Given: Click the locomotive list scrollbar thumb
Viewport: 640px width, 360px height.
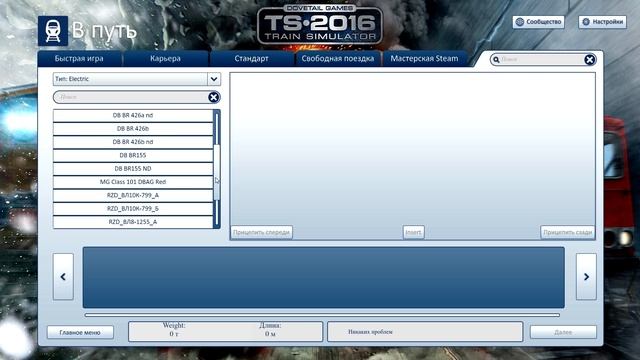Looking at the screenshot, I should (217, 172).
